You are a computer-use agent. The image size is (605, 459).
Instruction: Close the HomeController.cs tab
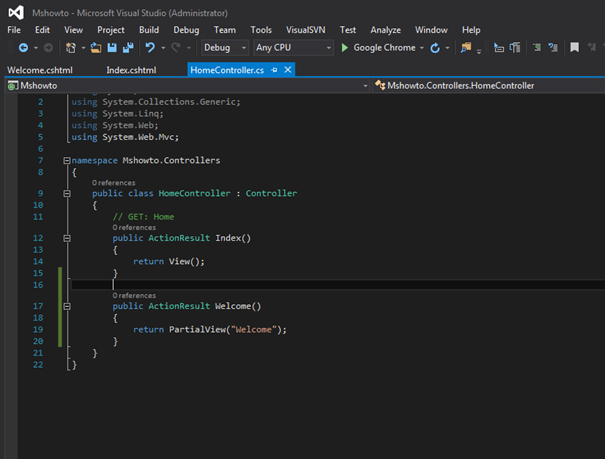point(288,70)
